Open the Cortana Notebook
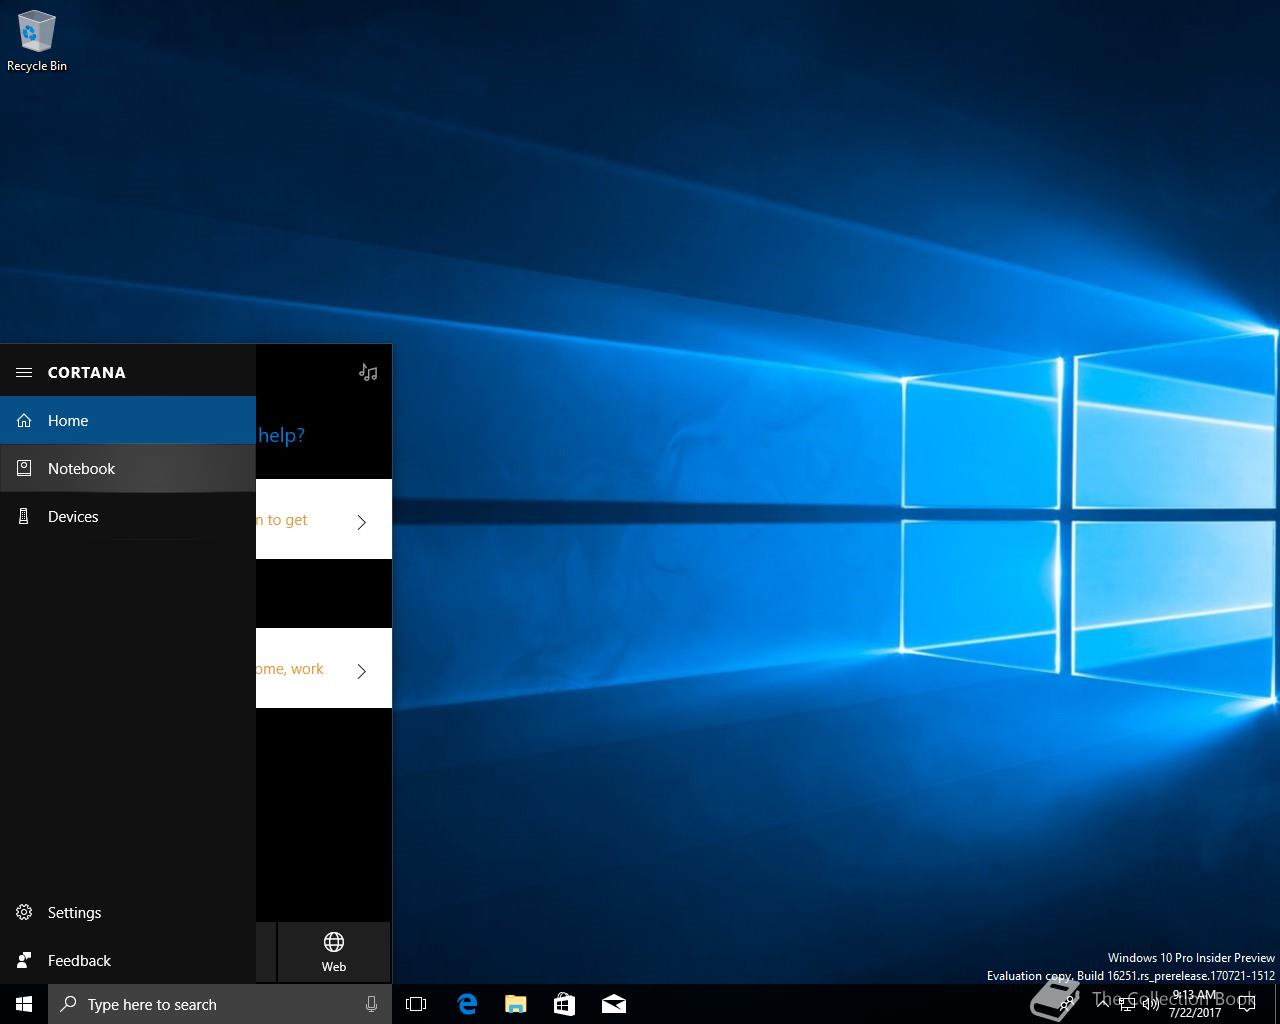The height and width of the screenshot is (1024, 1280). [x=128, y=468]
